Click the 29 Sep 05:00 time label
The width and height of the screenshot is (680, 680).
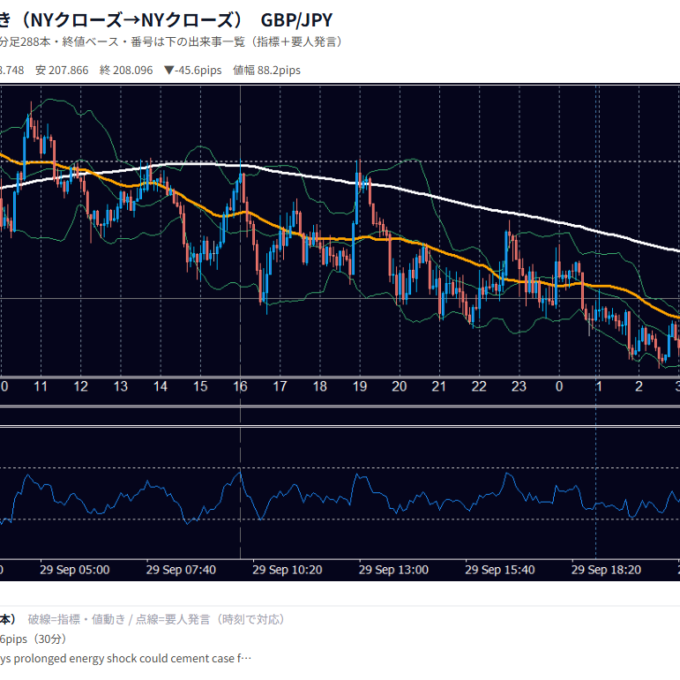coord(75,569)
